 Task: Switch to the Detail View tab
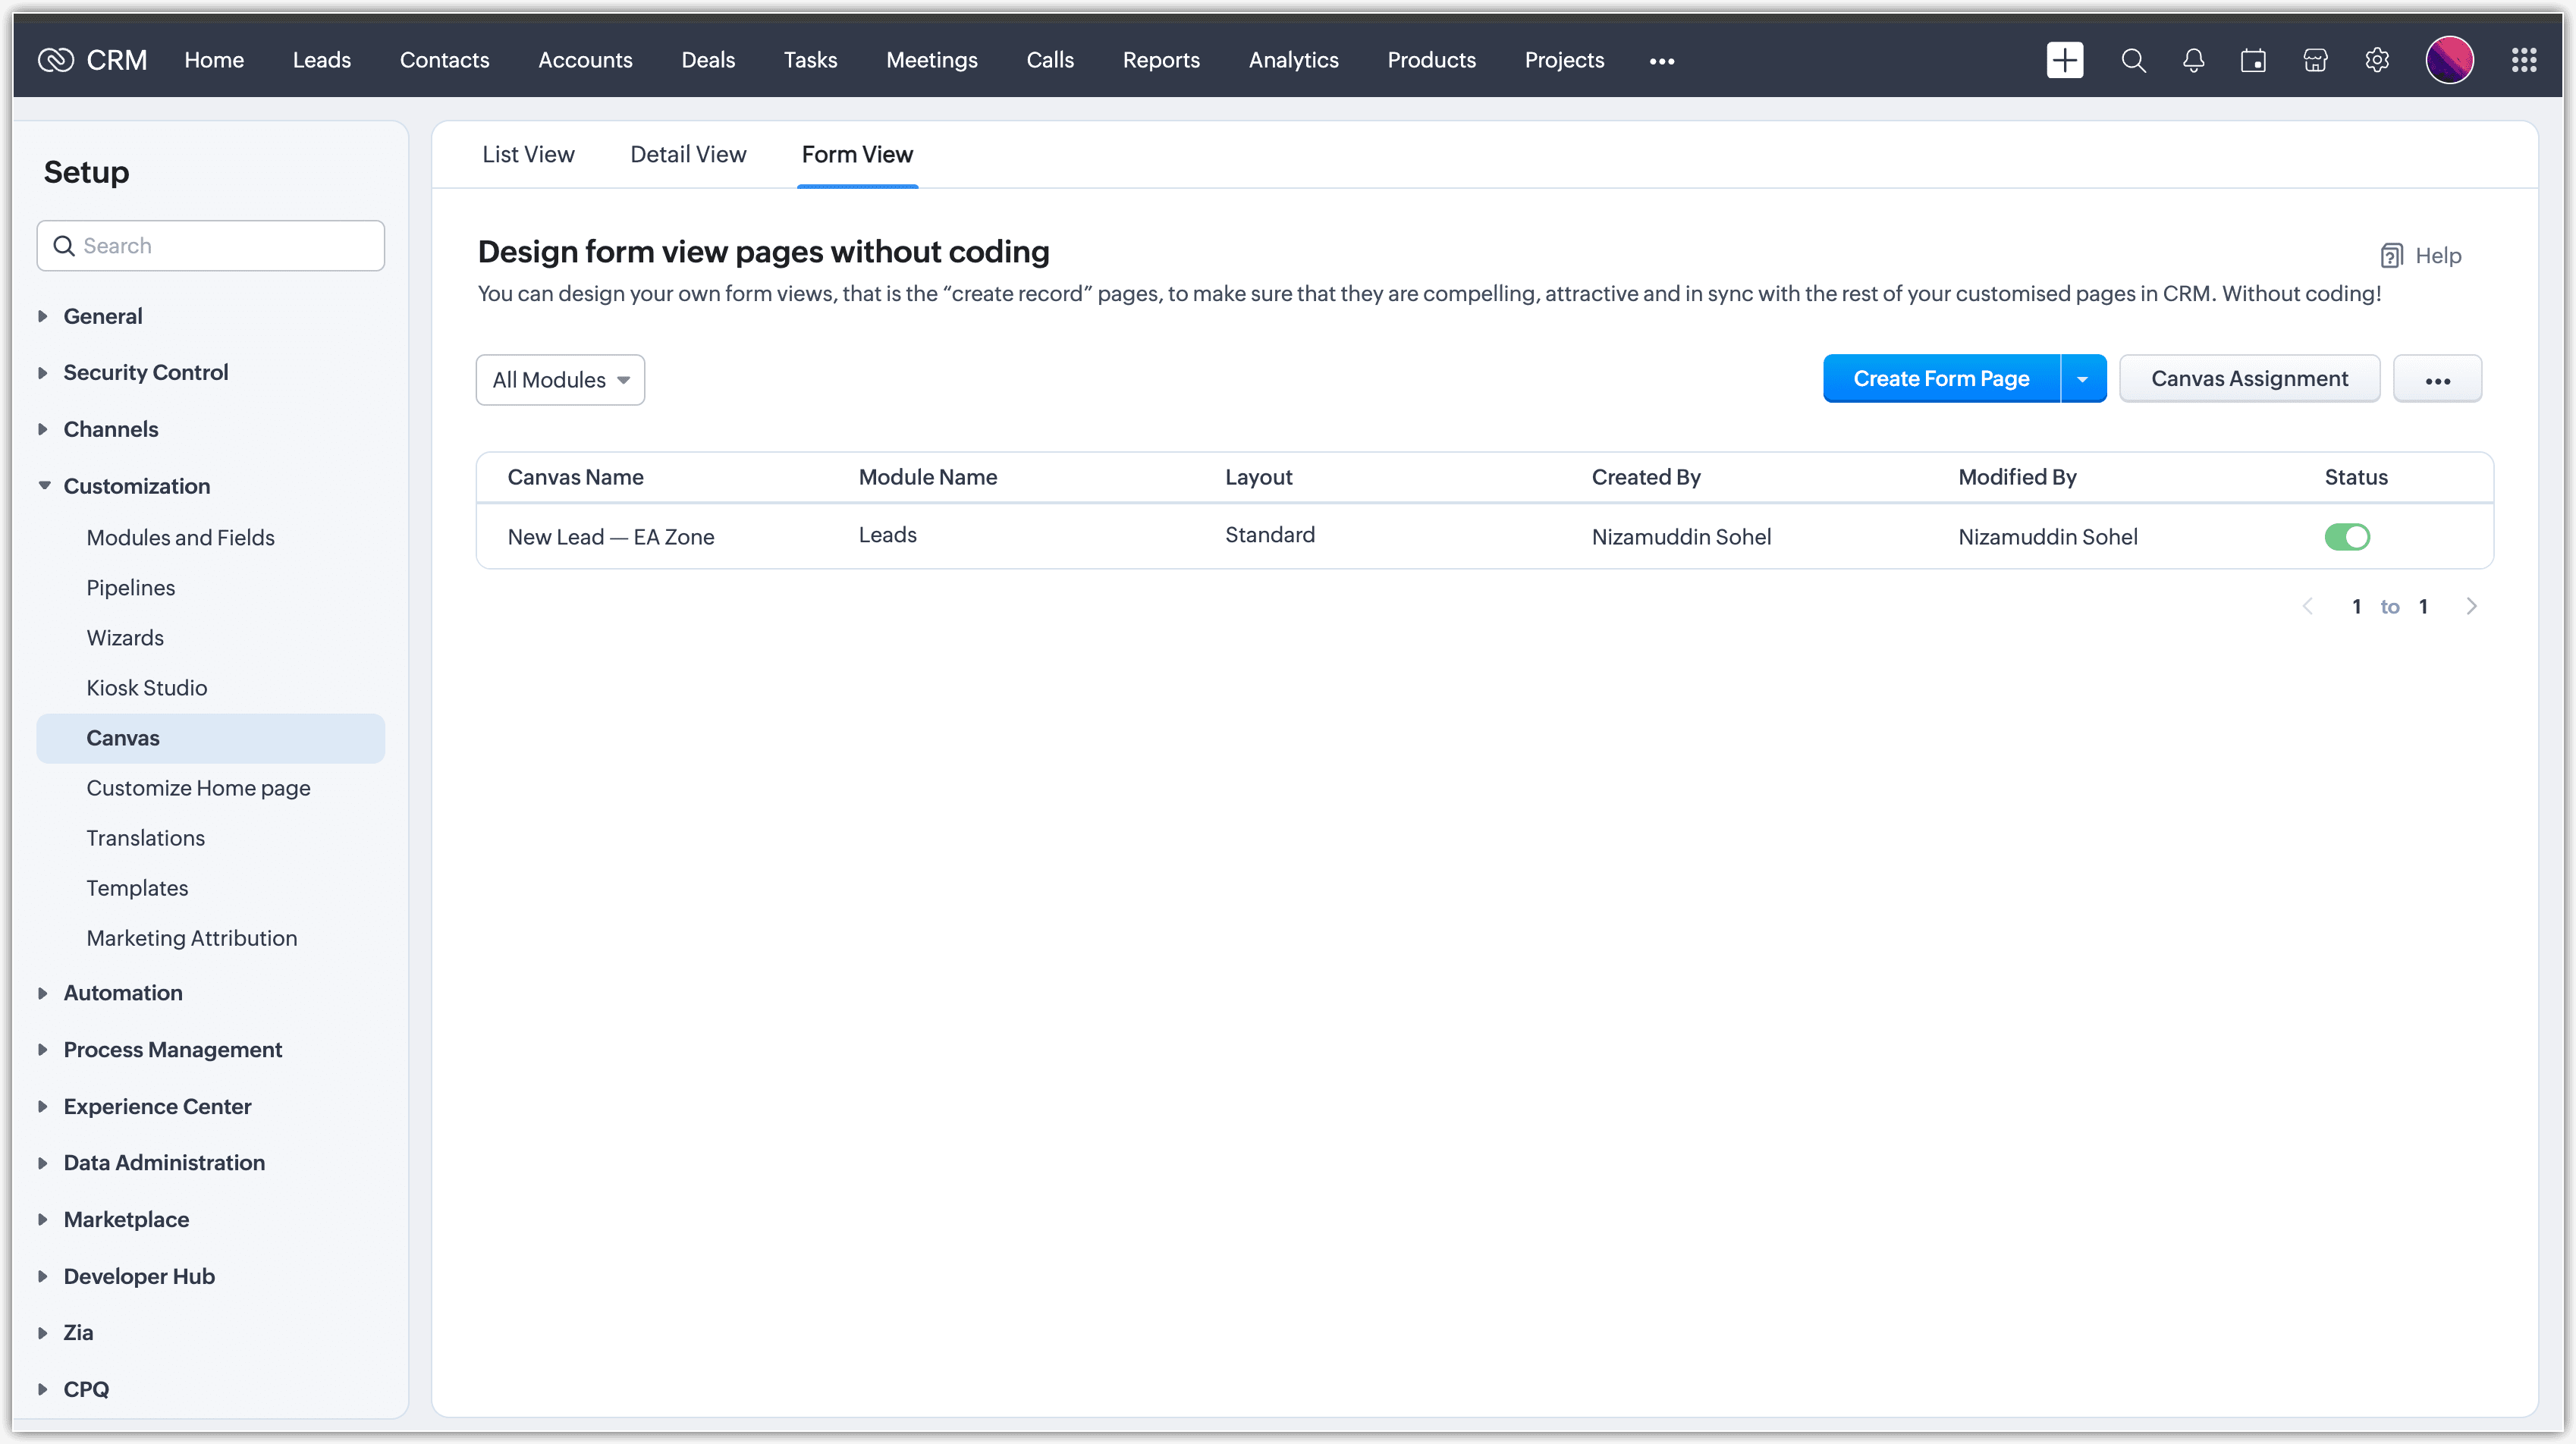[688, 154]
